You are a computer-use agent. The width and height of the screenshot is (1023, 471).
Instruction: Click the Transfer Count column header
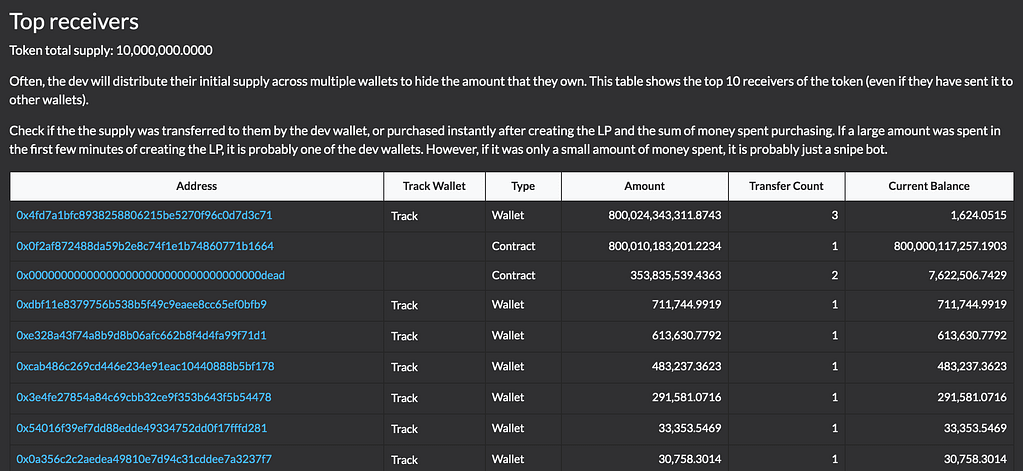[x=786, y=187]
